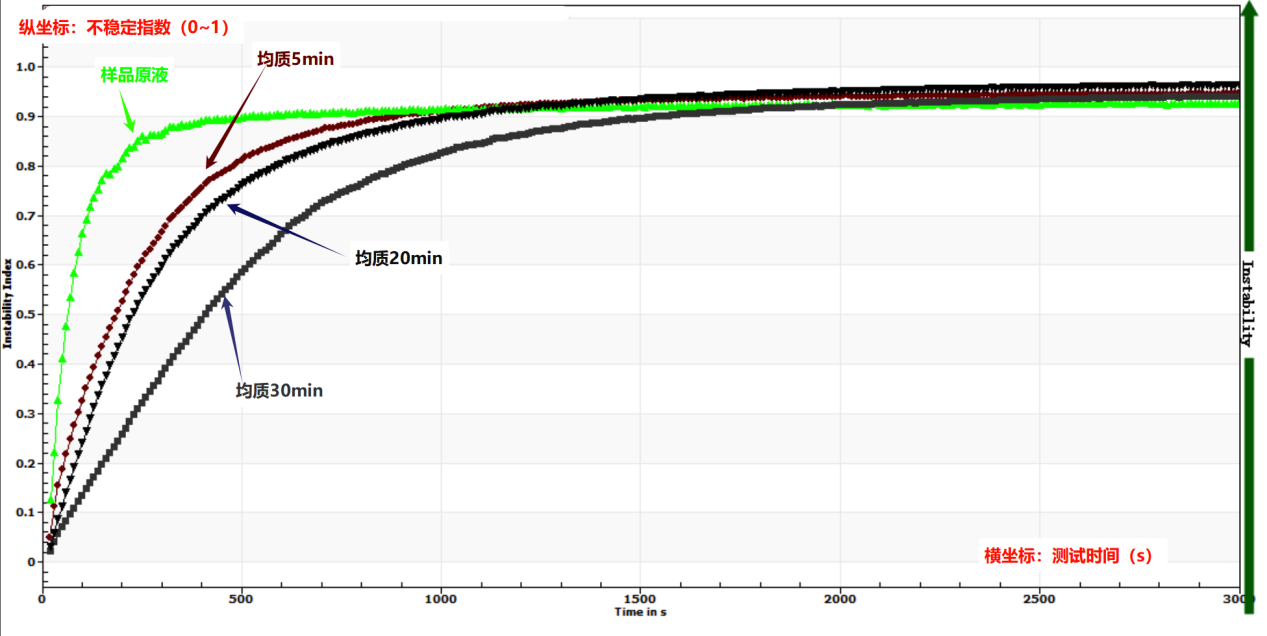Click the 1500 tick on time axis
1267x636 pixels.
pos(640,599)
